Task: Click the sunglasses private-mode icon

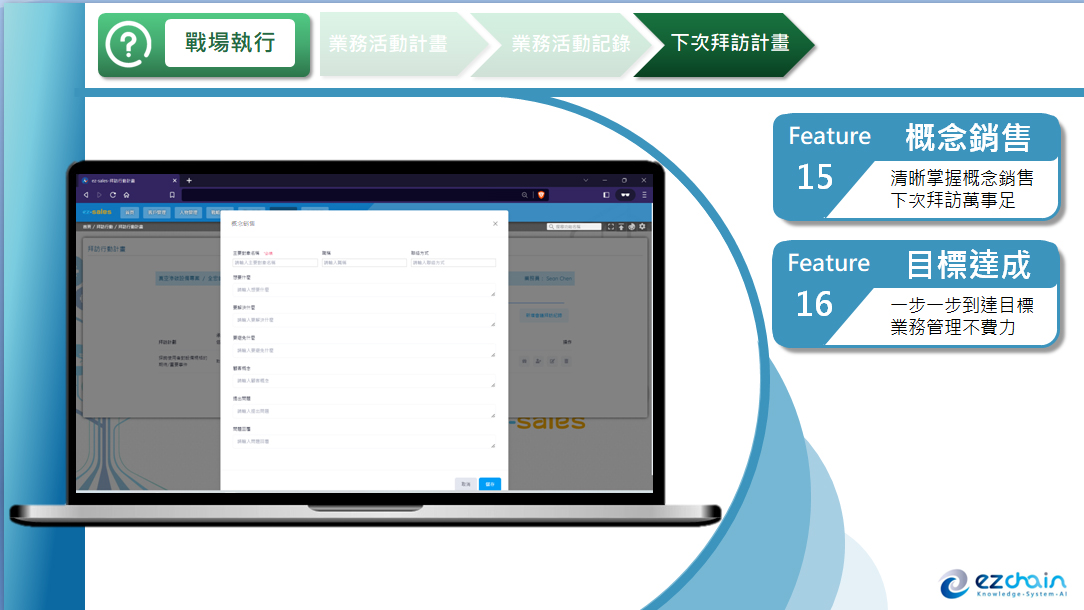Action: pos(626,195)
